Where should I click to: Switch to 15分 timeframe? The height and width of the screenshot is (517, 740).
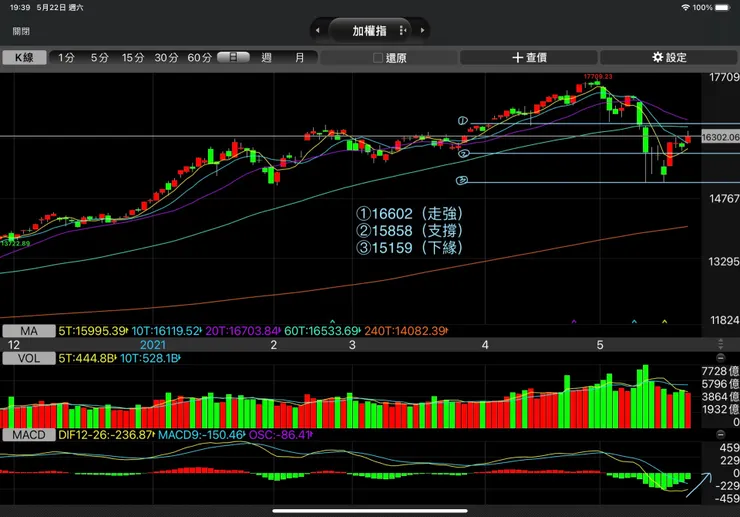pos(133,58)
